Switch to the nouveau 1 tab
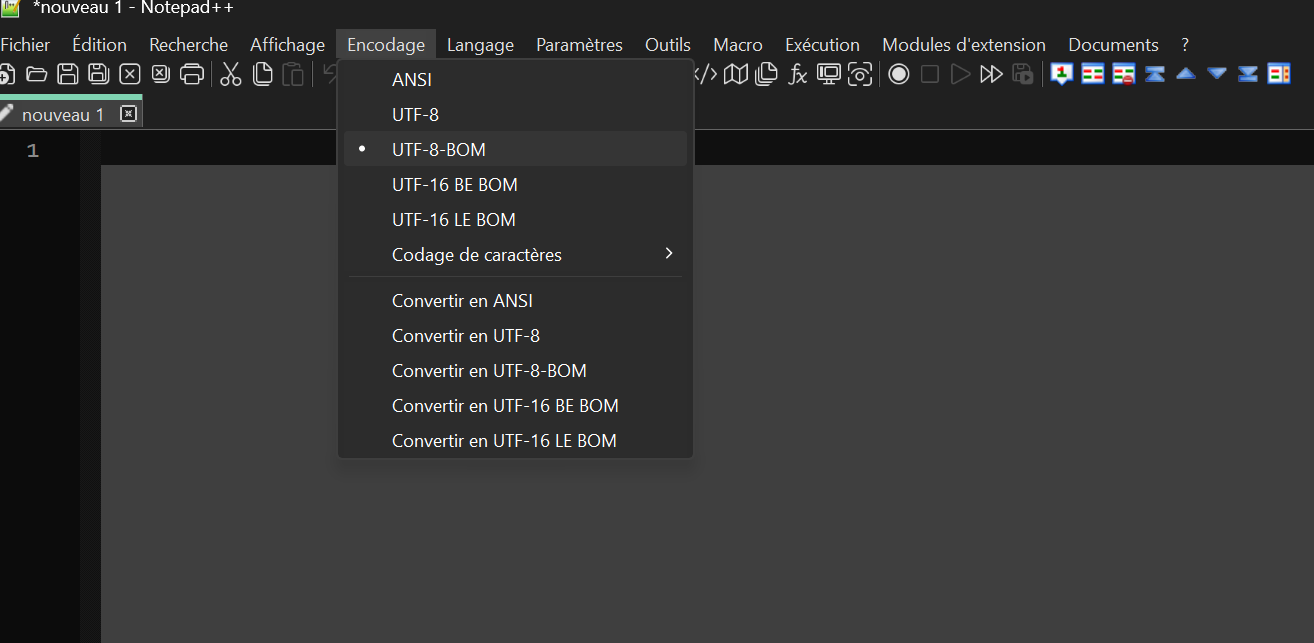1314x643 pixels. [x=62, y=115]
